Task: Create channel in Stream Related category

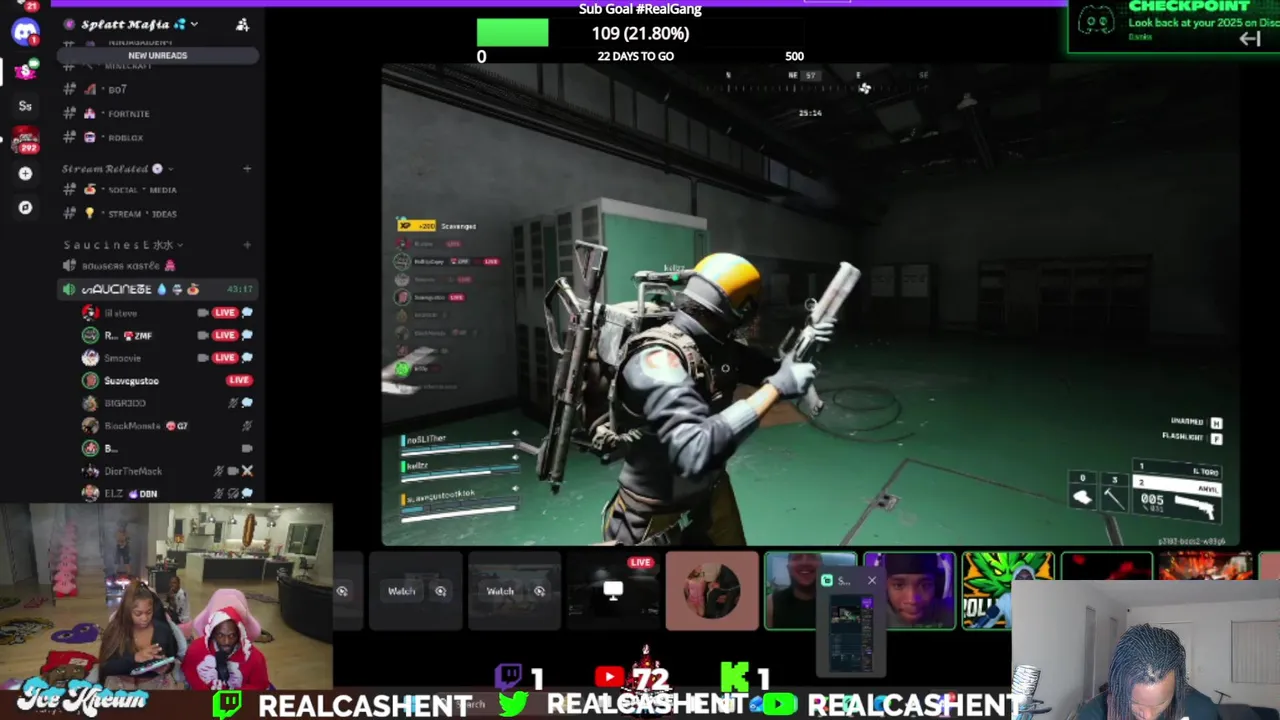Action: tap(247, 169)
